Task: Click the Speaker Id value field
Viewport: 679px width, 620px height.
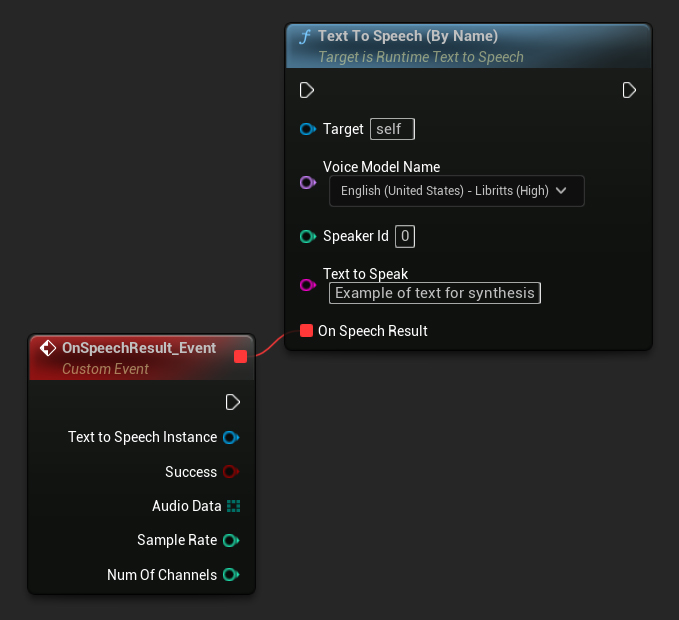Action: coord(404,237)
